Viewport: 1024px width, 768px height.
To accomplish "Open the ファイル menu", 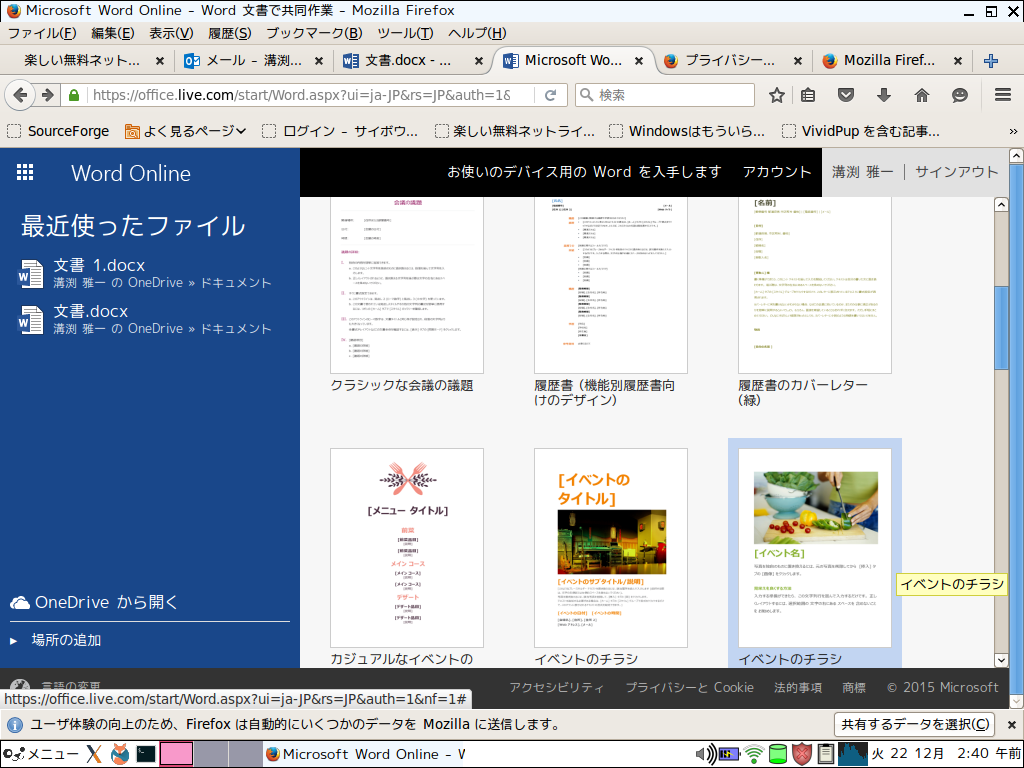I will click(x=42, y=33).
